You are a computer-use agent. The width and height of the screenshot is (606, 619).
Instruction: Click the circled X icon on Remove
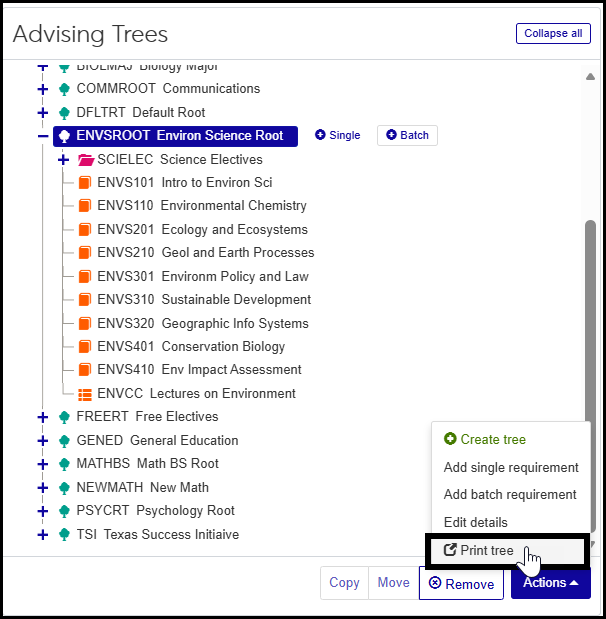(435, 583)
